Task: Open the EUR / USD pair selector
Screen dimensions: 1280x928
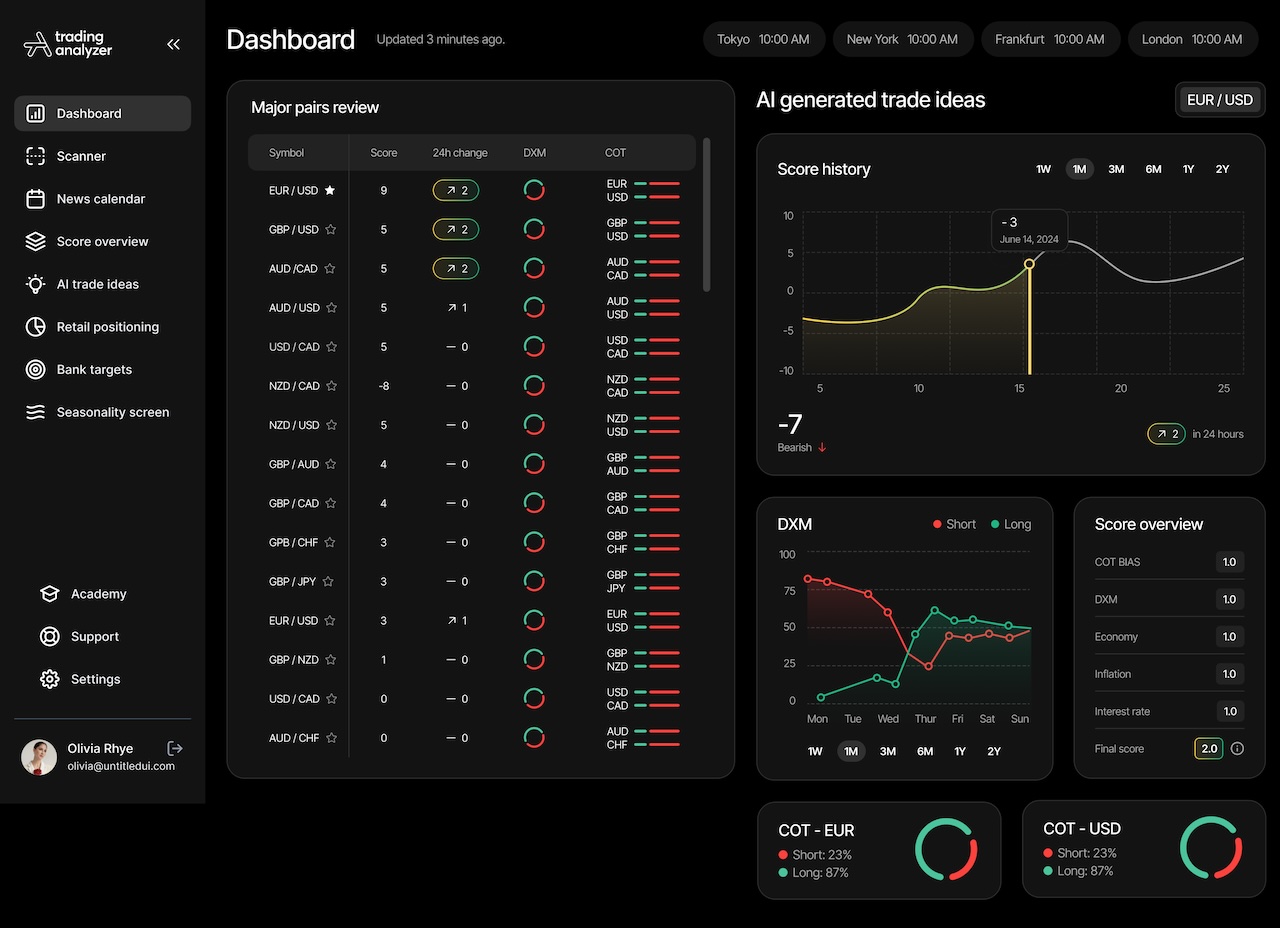Action: point(1220,99)
